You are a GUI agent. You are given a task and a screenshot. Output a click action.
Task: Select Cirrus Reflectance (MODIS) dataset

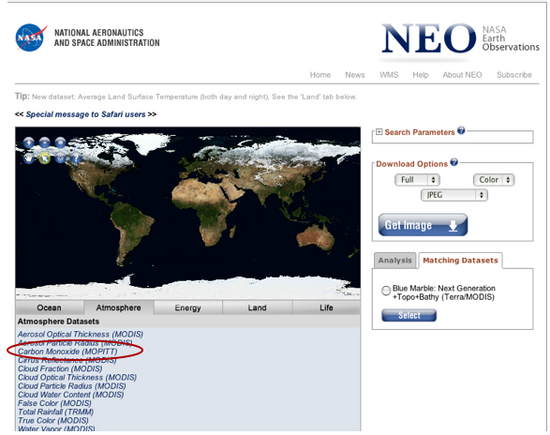pyautogui.click(x=67, y=360)
